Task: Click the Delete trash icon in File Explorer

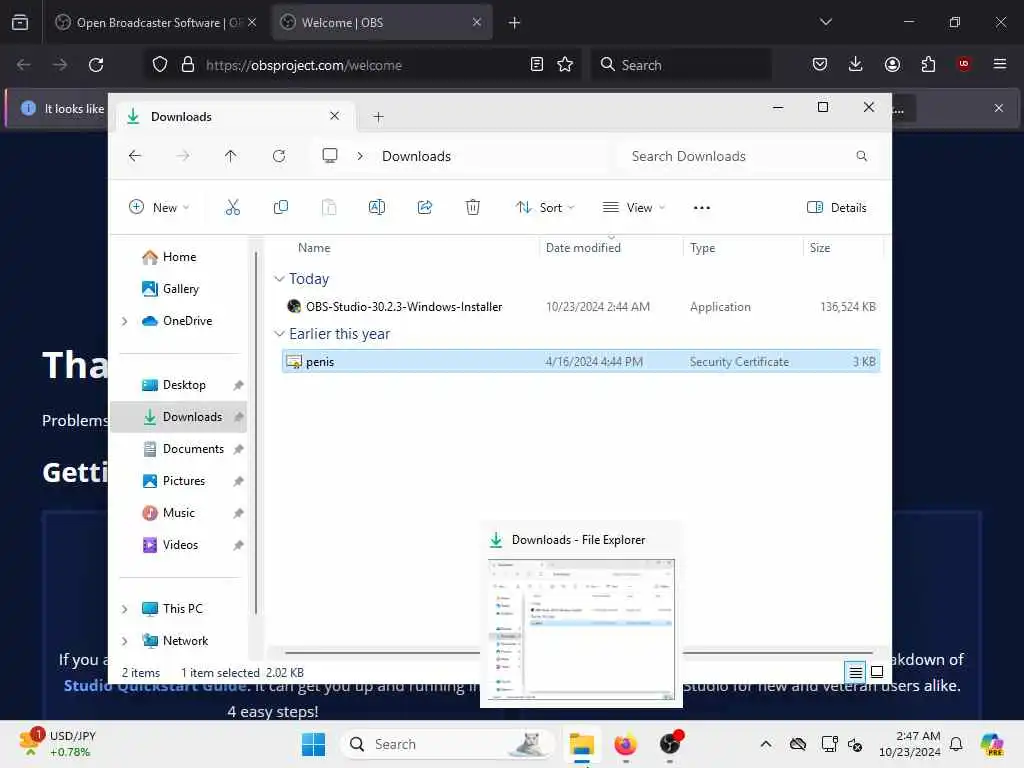Action: tap(473, 208)
